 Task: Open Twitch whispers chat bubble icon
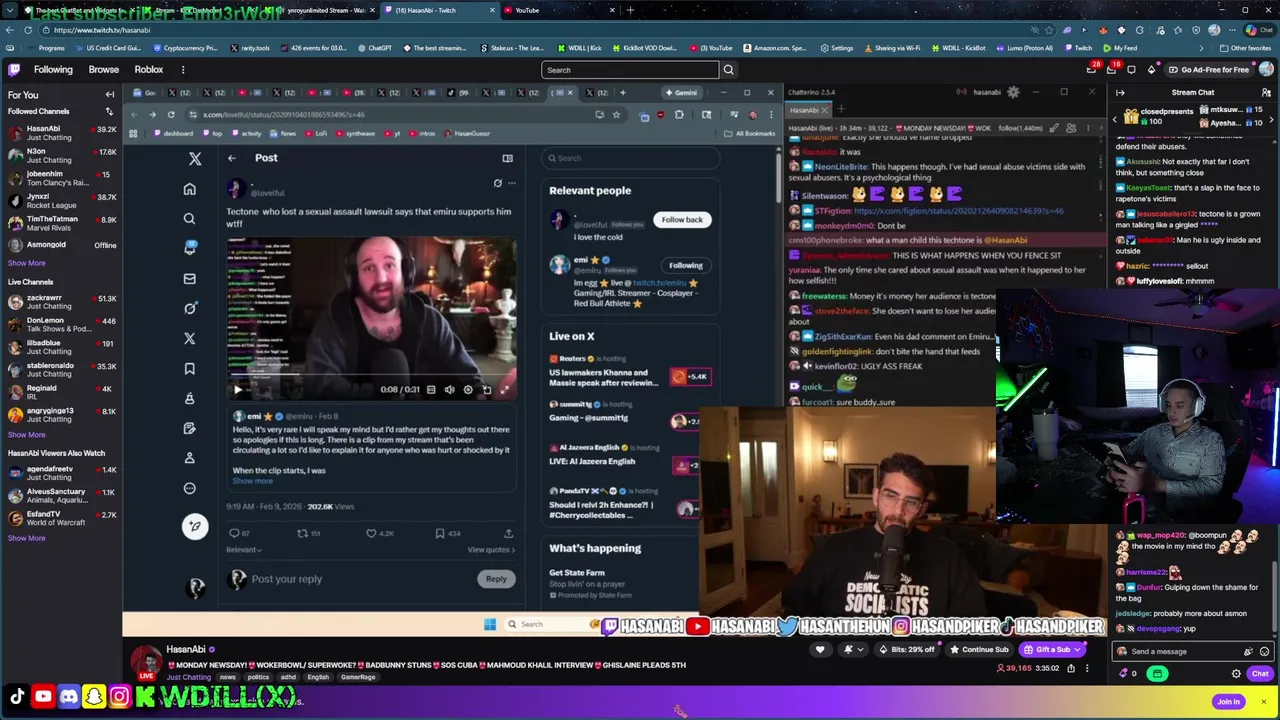(x=1131, y=69)
